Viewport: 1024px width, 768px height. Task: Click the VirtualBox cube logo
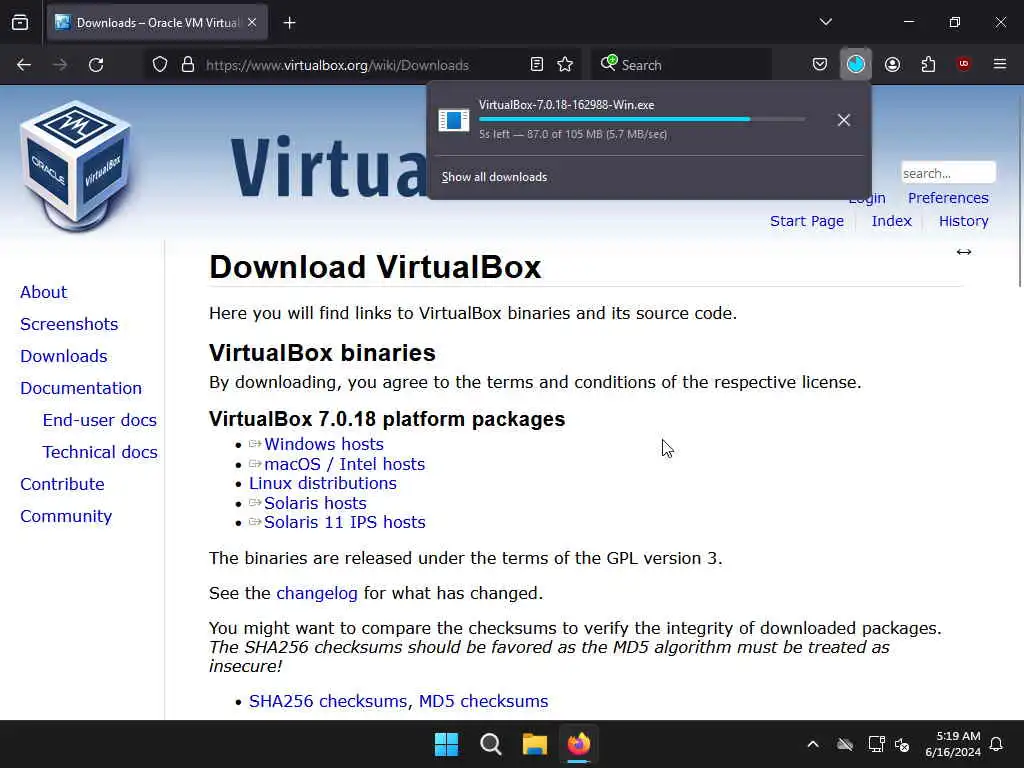click(x=75, y=167)
